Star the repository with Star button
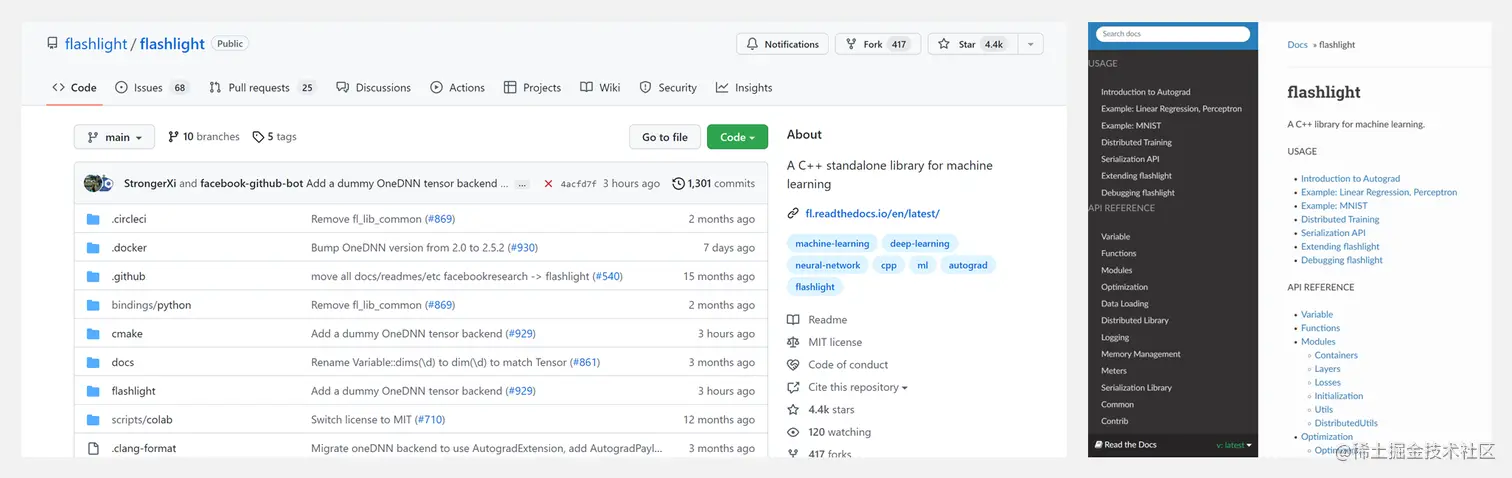The width and height of the screenshot is (1512, 478). click(973, 44)
